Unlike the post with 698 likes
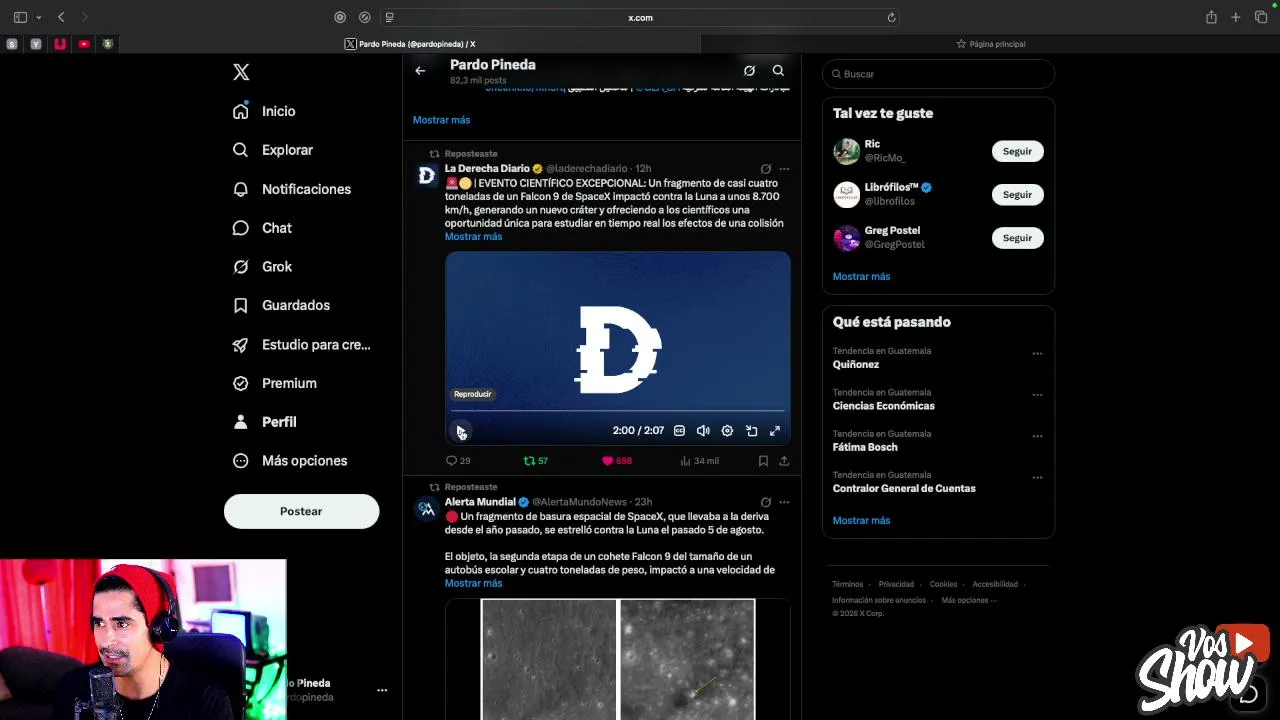Screen dimensions: 1280x720 click(x=617, y=461)
